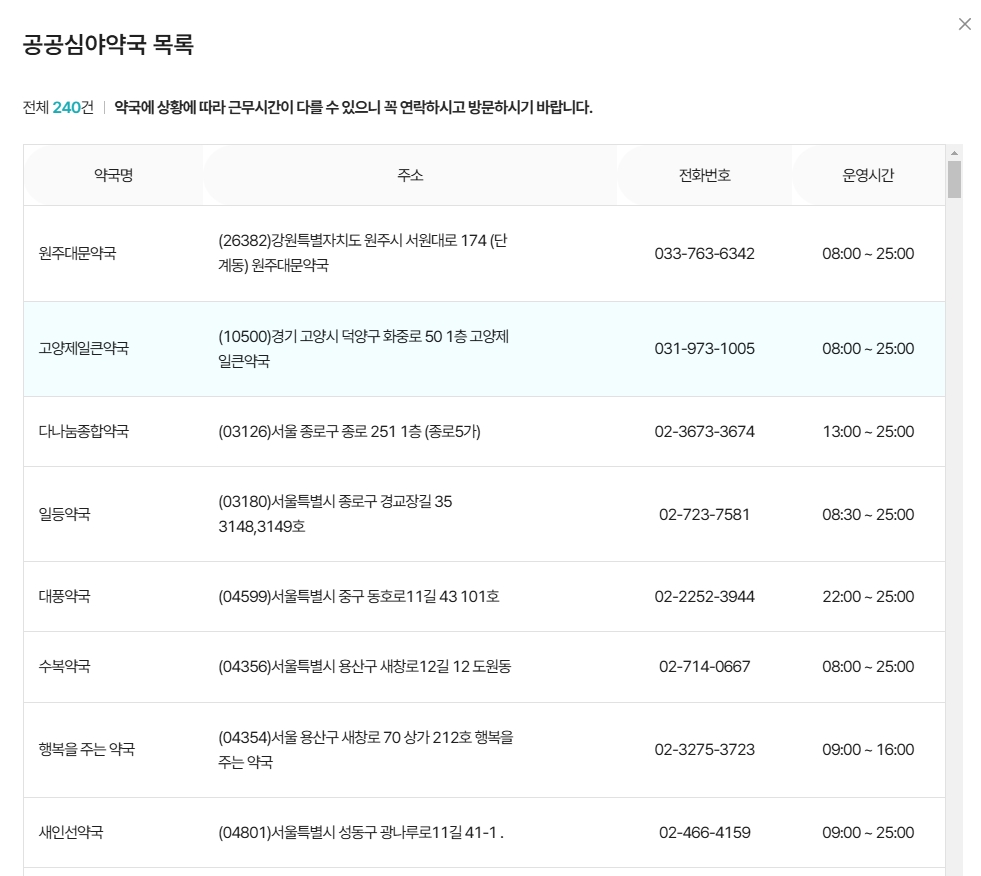Click operating hours 22:00 ~ 25:00

pyautogui.click(x=866, y=596)
